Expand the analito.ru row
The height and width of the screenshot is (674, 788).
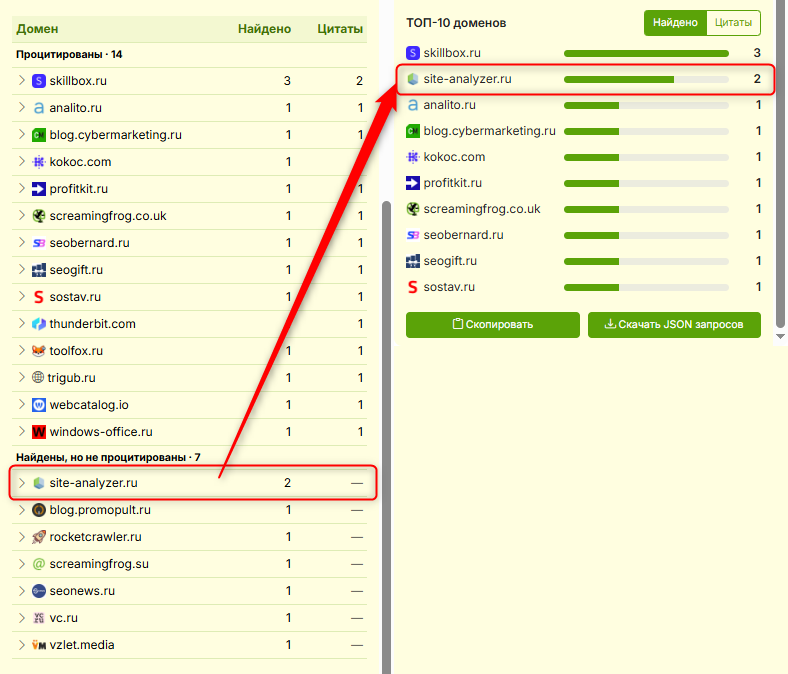pos(22,108)
